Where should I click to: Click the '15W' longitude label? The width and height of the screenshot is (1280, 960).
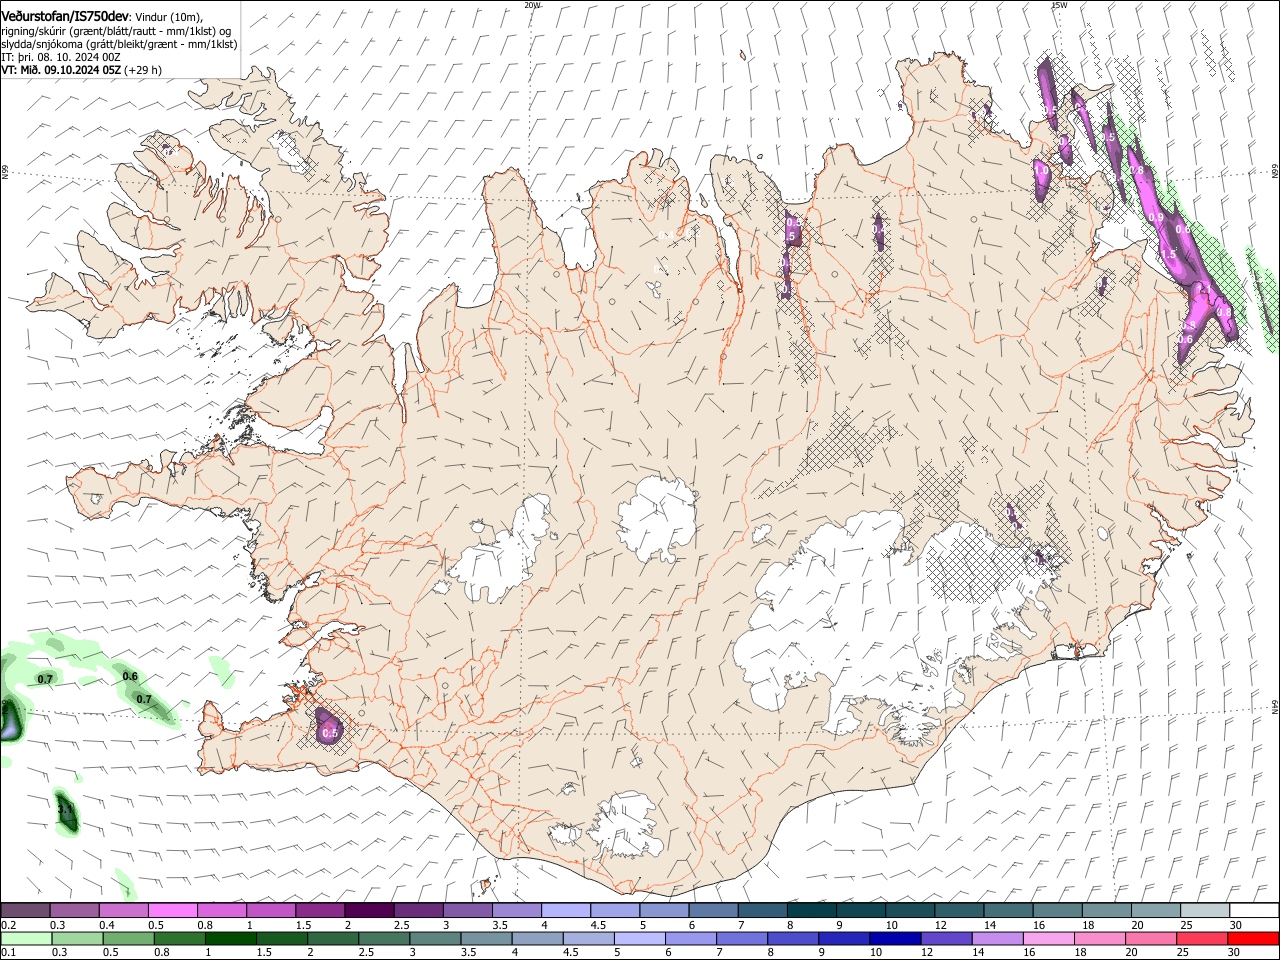point(1059,5)
